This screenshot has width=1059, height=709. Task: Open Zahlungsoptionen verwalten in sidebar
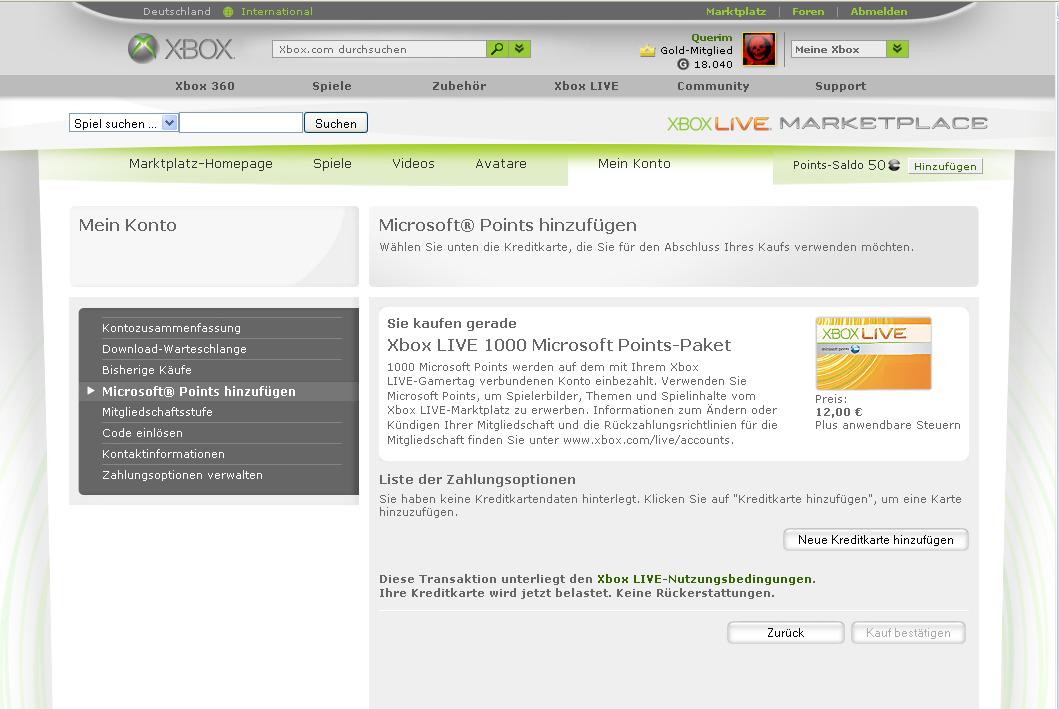point(182,475)
